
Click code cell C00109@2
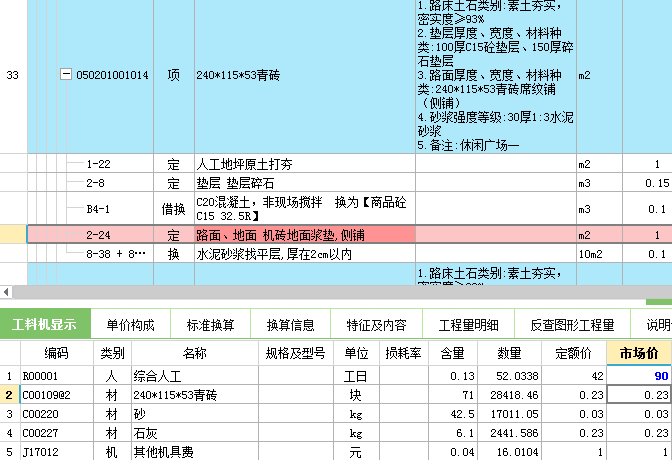(57, 395)
